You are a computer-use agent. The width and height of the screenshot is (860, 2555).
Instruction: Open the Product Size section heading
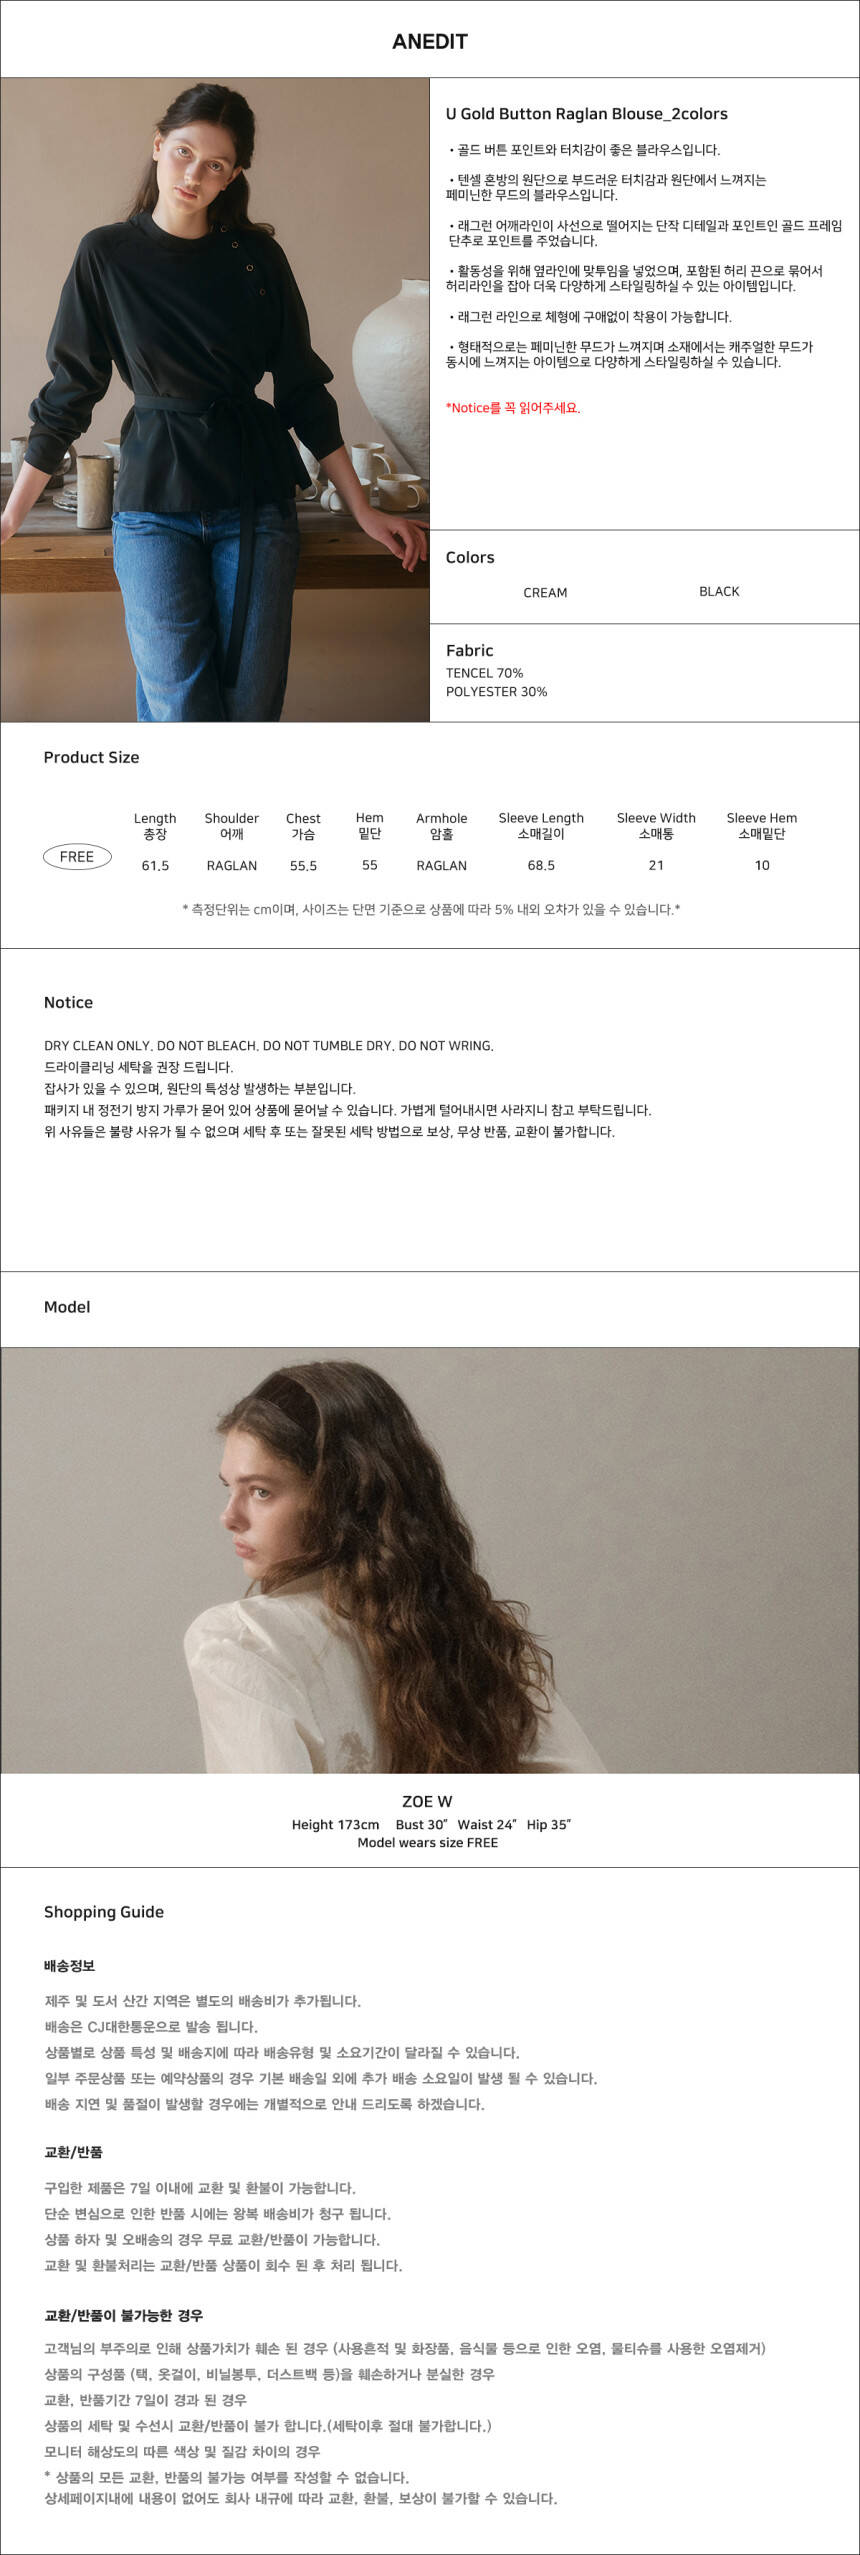(x=91, y=757)
